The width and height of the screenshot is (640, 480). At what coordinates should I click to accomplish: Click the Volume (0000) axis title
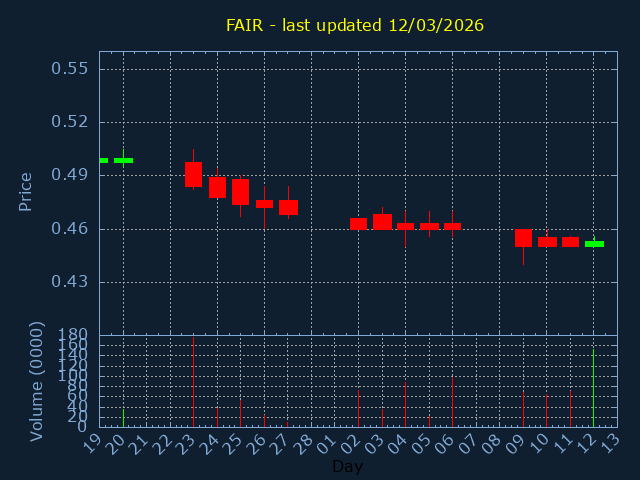(x=37, y=380)
